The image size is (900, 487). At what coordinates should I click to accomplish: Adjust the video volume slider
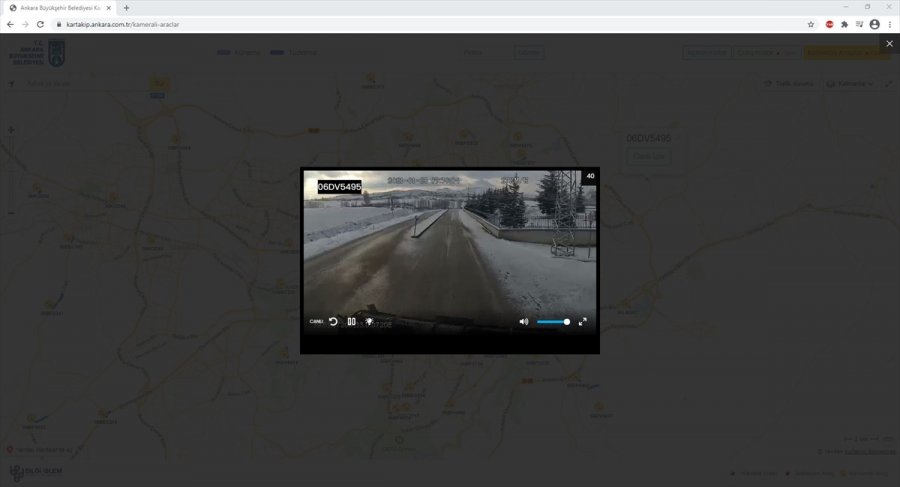coord(553,322)
